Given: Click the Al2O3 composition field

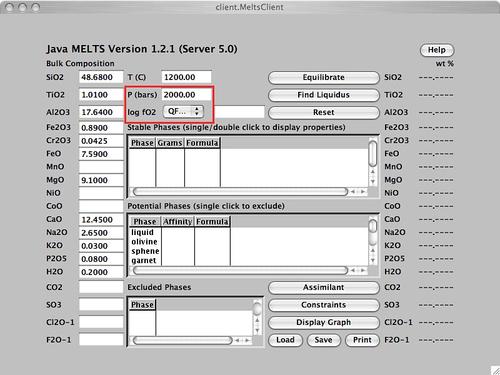Looking at the screenshot, I should tap(101, 112).
